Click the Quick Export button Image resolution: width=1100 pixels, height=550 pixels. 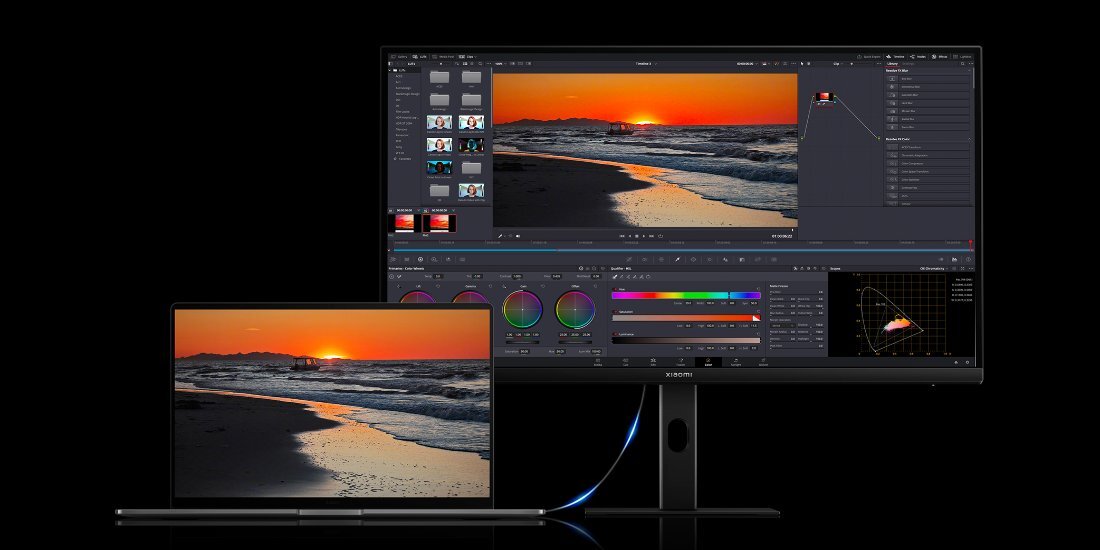[869, 57]
